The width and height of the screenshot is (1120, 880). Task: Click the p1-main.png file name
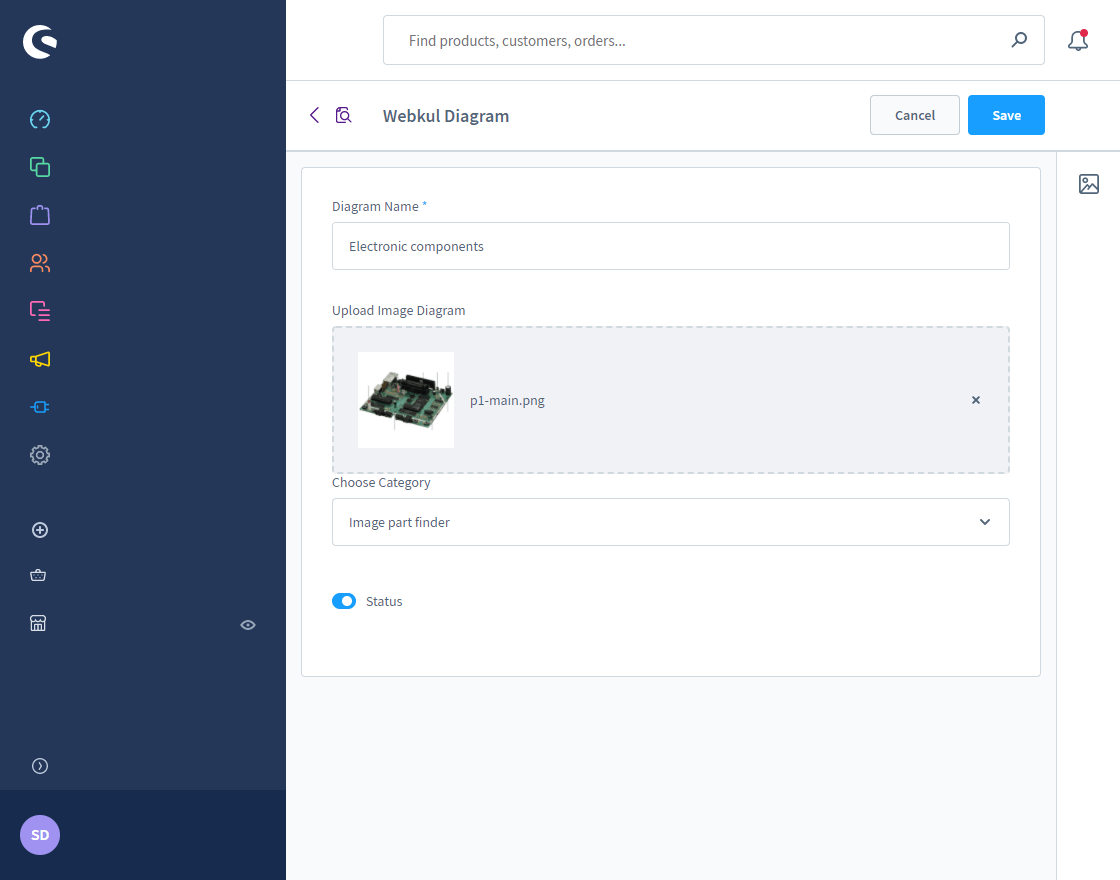coord(507,401)
